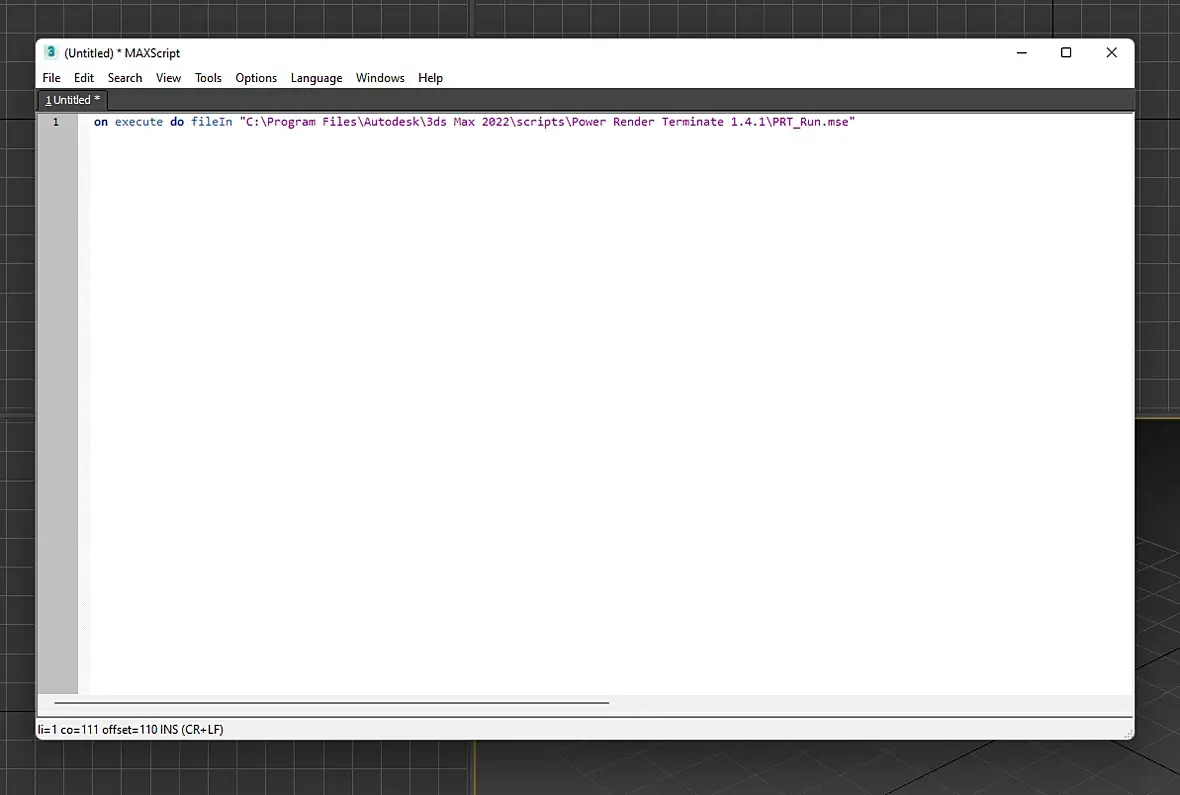The image size is (1180, 795).
Task: Click the 3ds Max icon in title bar
Action: point(51,53)
